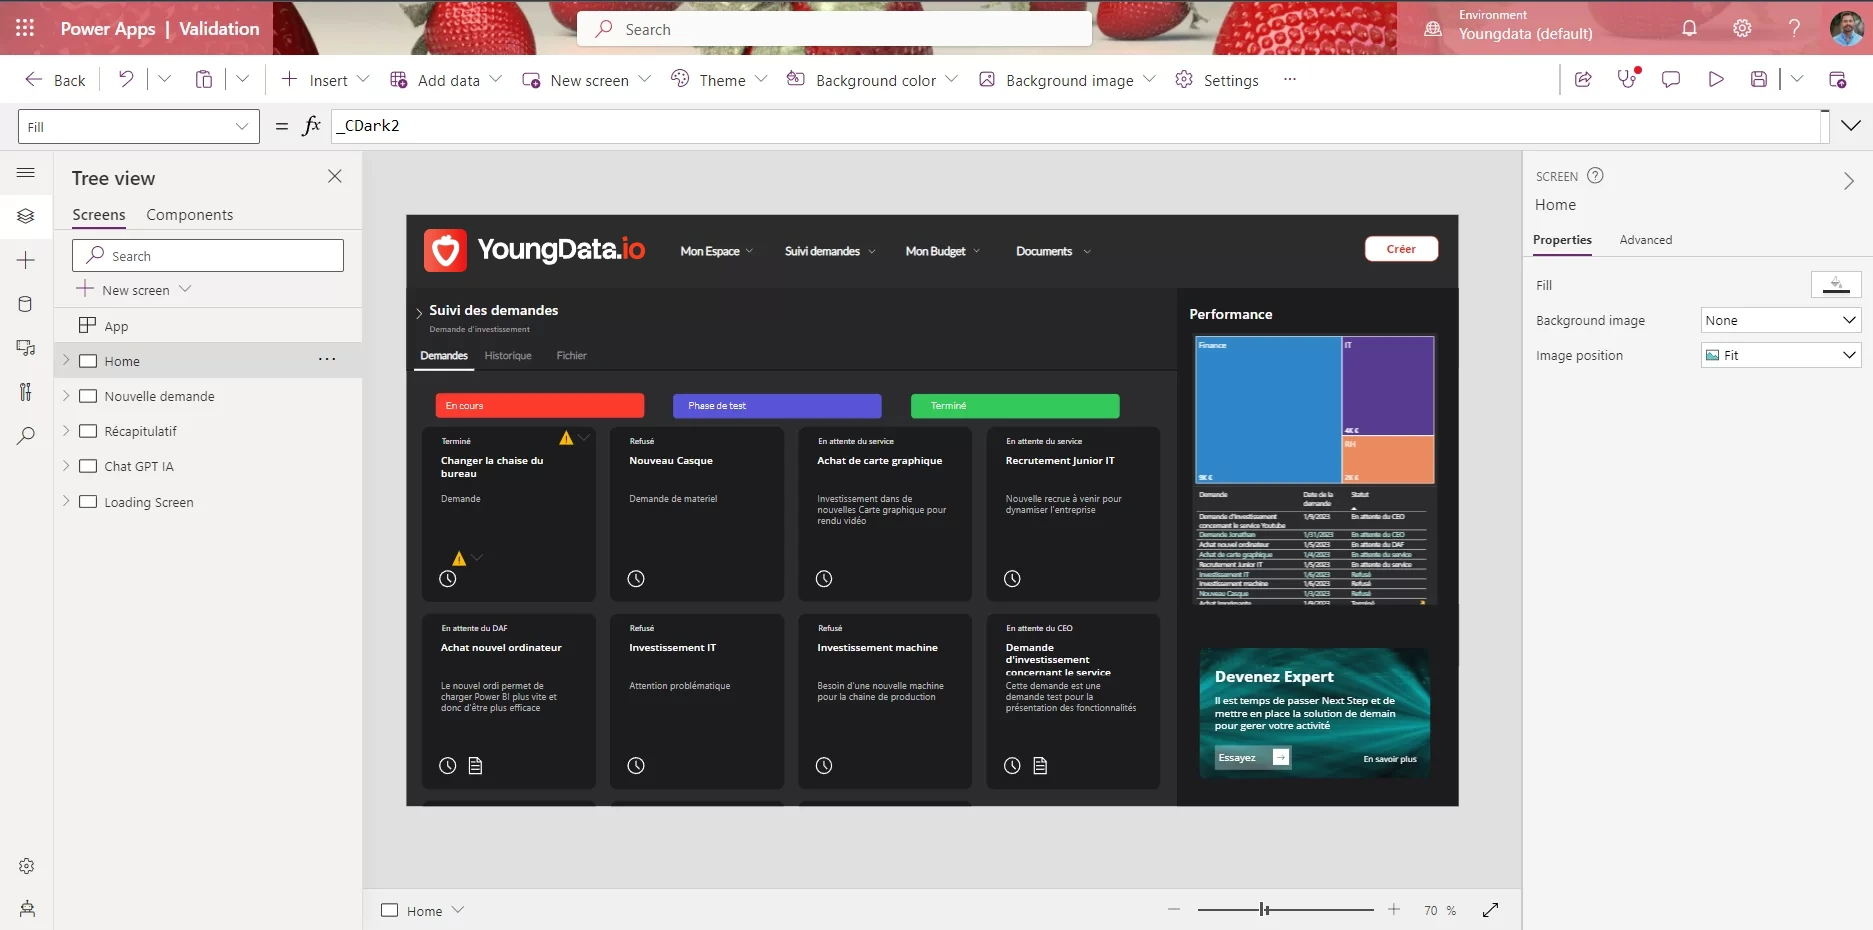This screenshot has width=1873, height=930.
Task: Toggle the hamburger menu in left rail
Action: [26, 173]
